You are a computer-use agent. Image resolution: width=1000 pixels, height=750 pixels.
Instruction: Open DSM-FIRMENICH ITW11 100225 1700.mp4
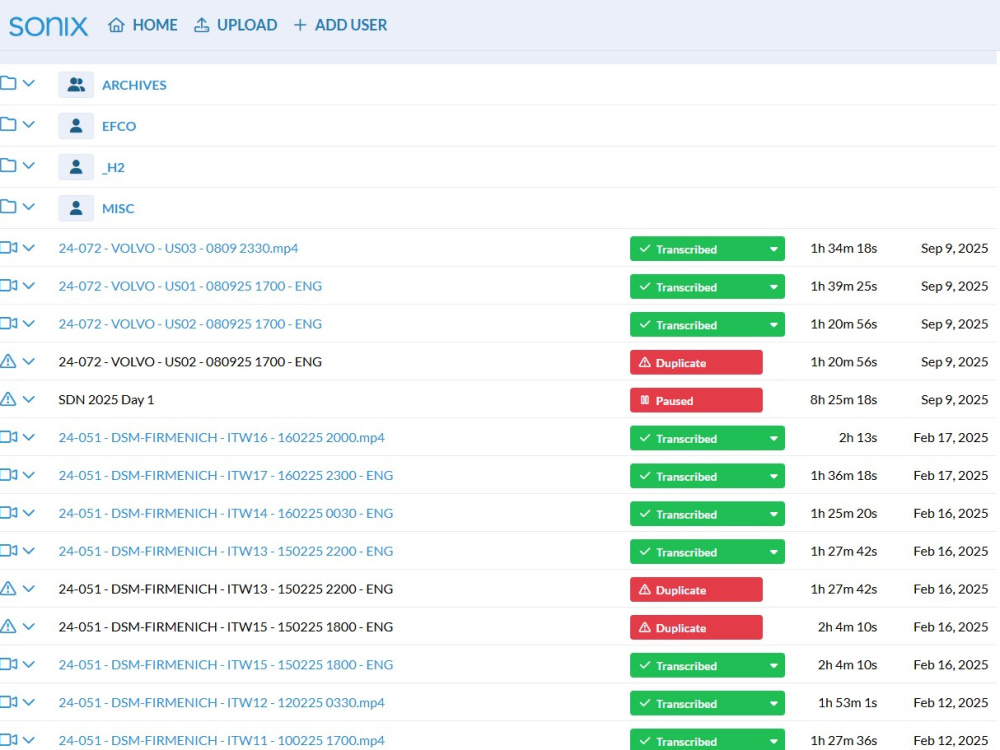tap(222, 740)
